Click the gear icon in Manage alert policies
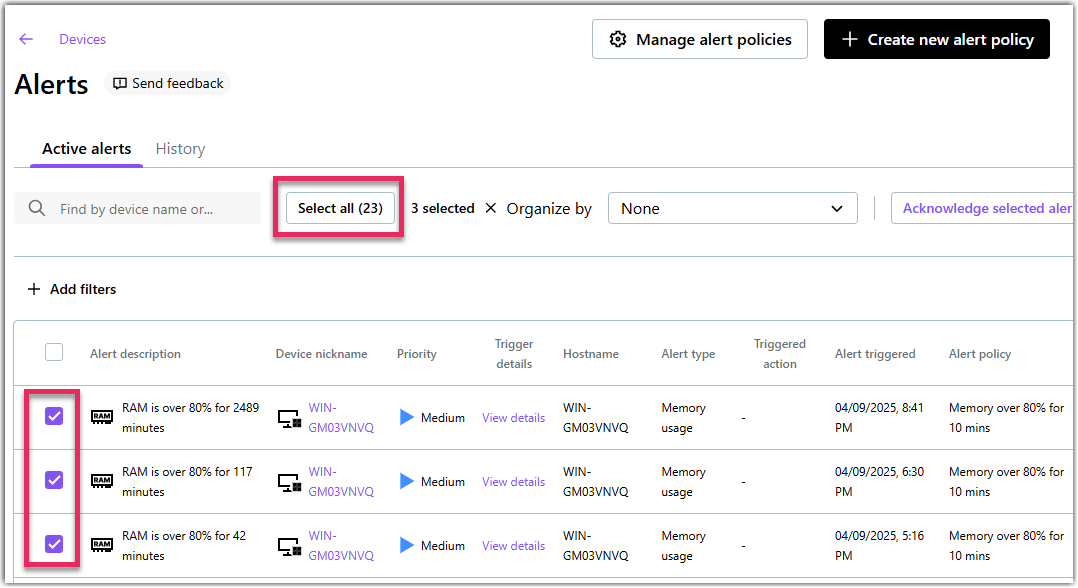The height and width of the screenshot is (588, 1078). pyautogui.click(x=618, y=39)
